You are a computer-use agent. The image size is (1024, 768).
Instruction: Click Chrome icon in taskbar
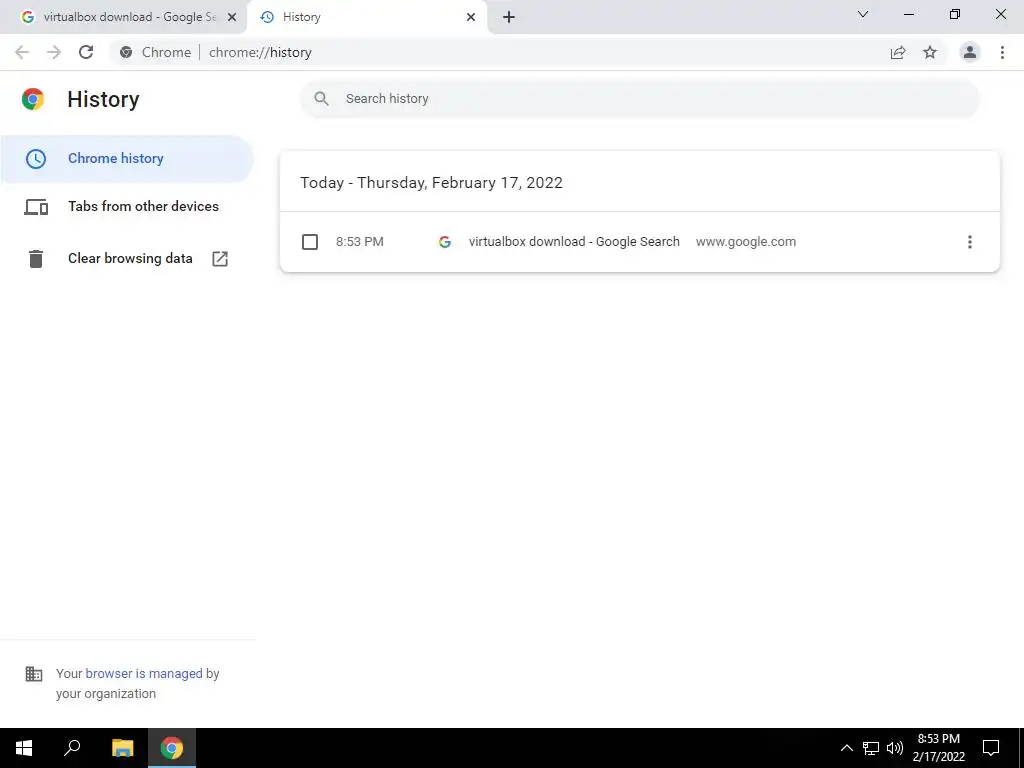172,748
